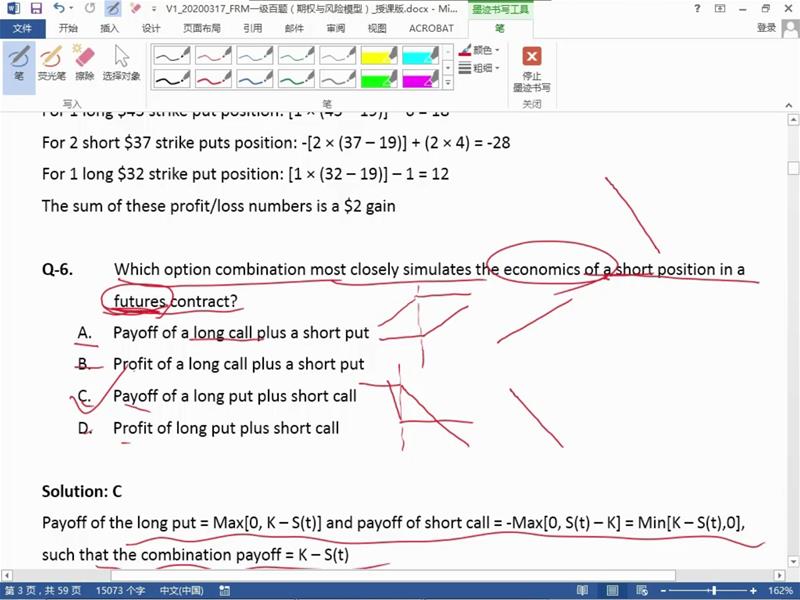Switch to Print Layout view

[x=612, y=591]
